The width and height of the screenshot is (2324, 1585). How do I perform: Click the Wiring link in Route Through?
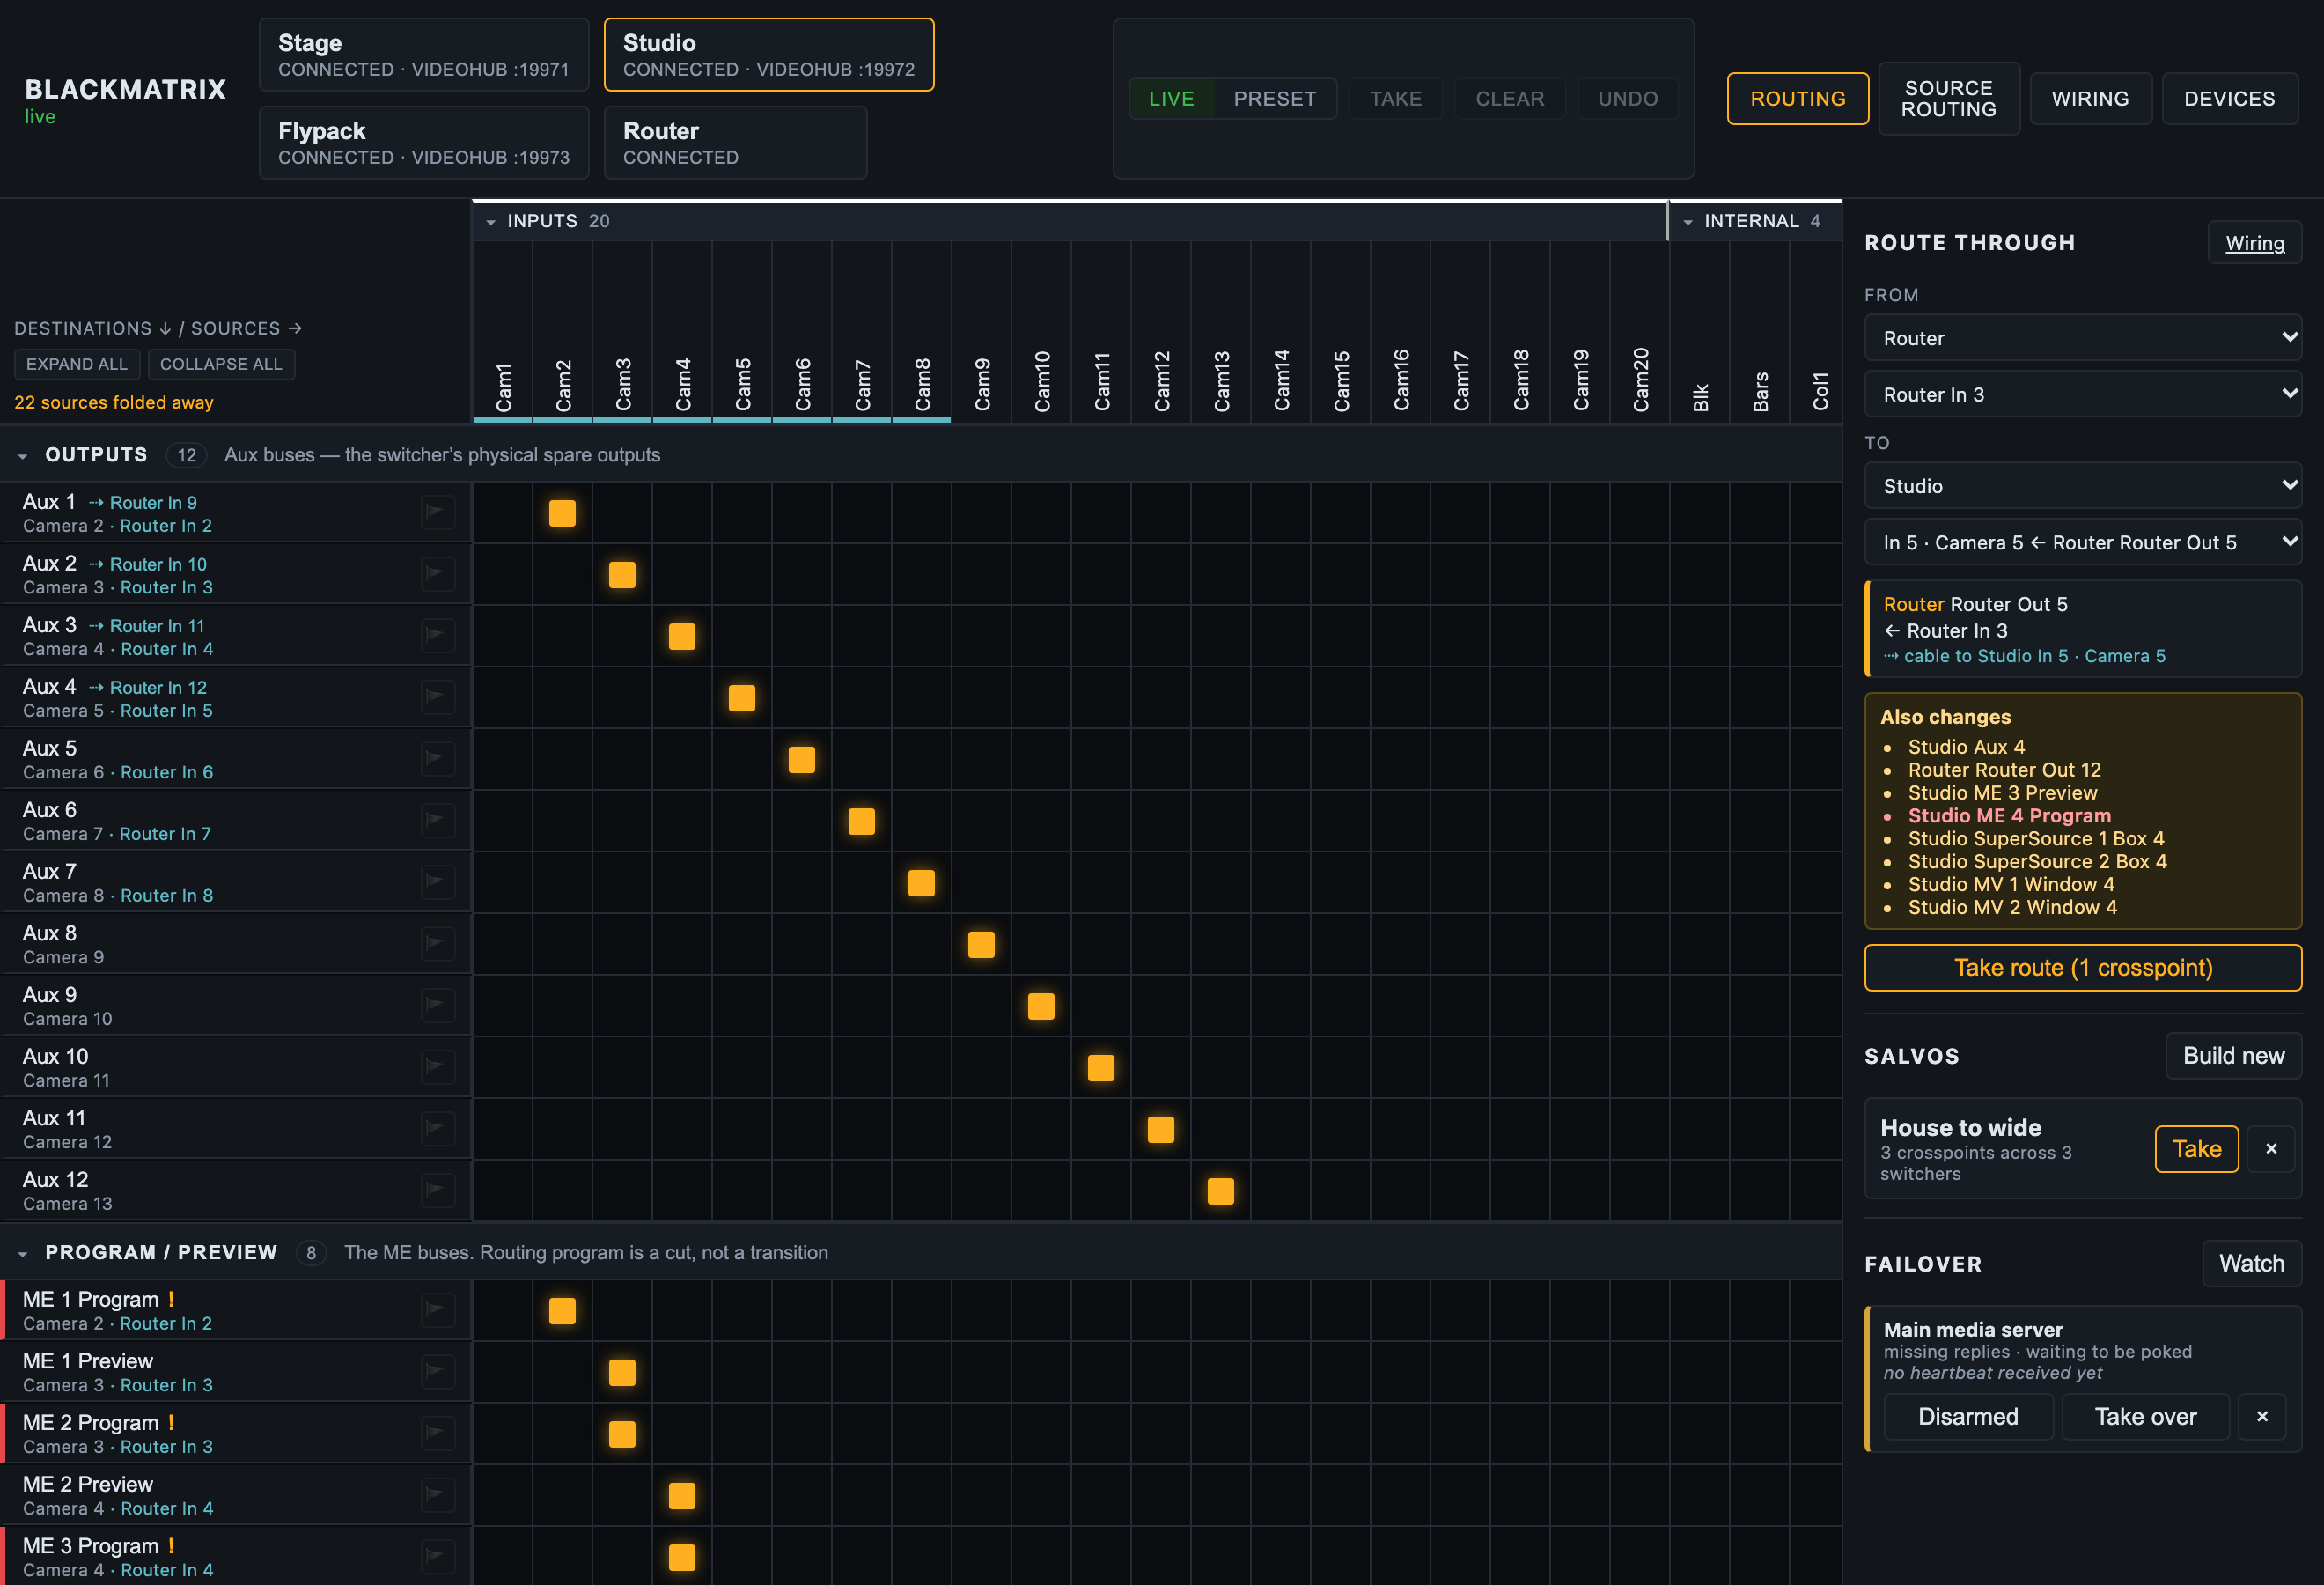[x=2254, y=243]
